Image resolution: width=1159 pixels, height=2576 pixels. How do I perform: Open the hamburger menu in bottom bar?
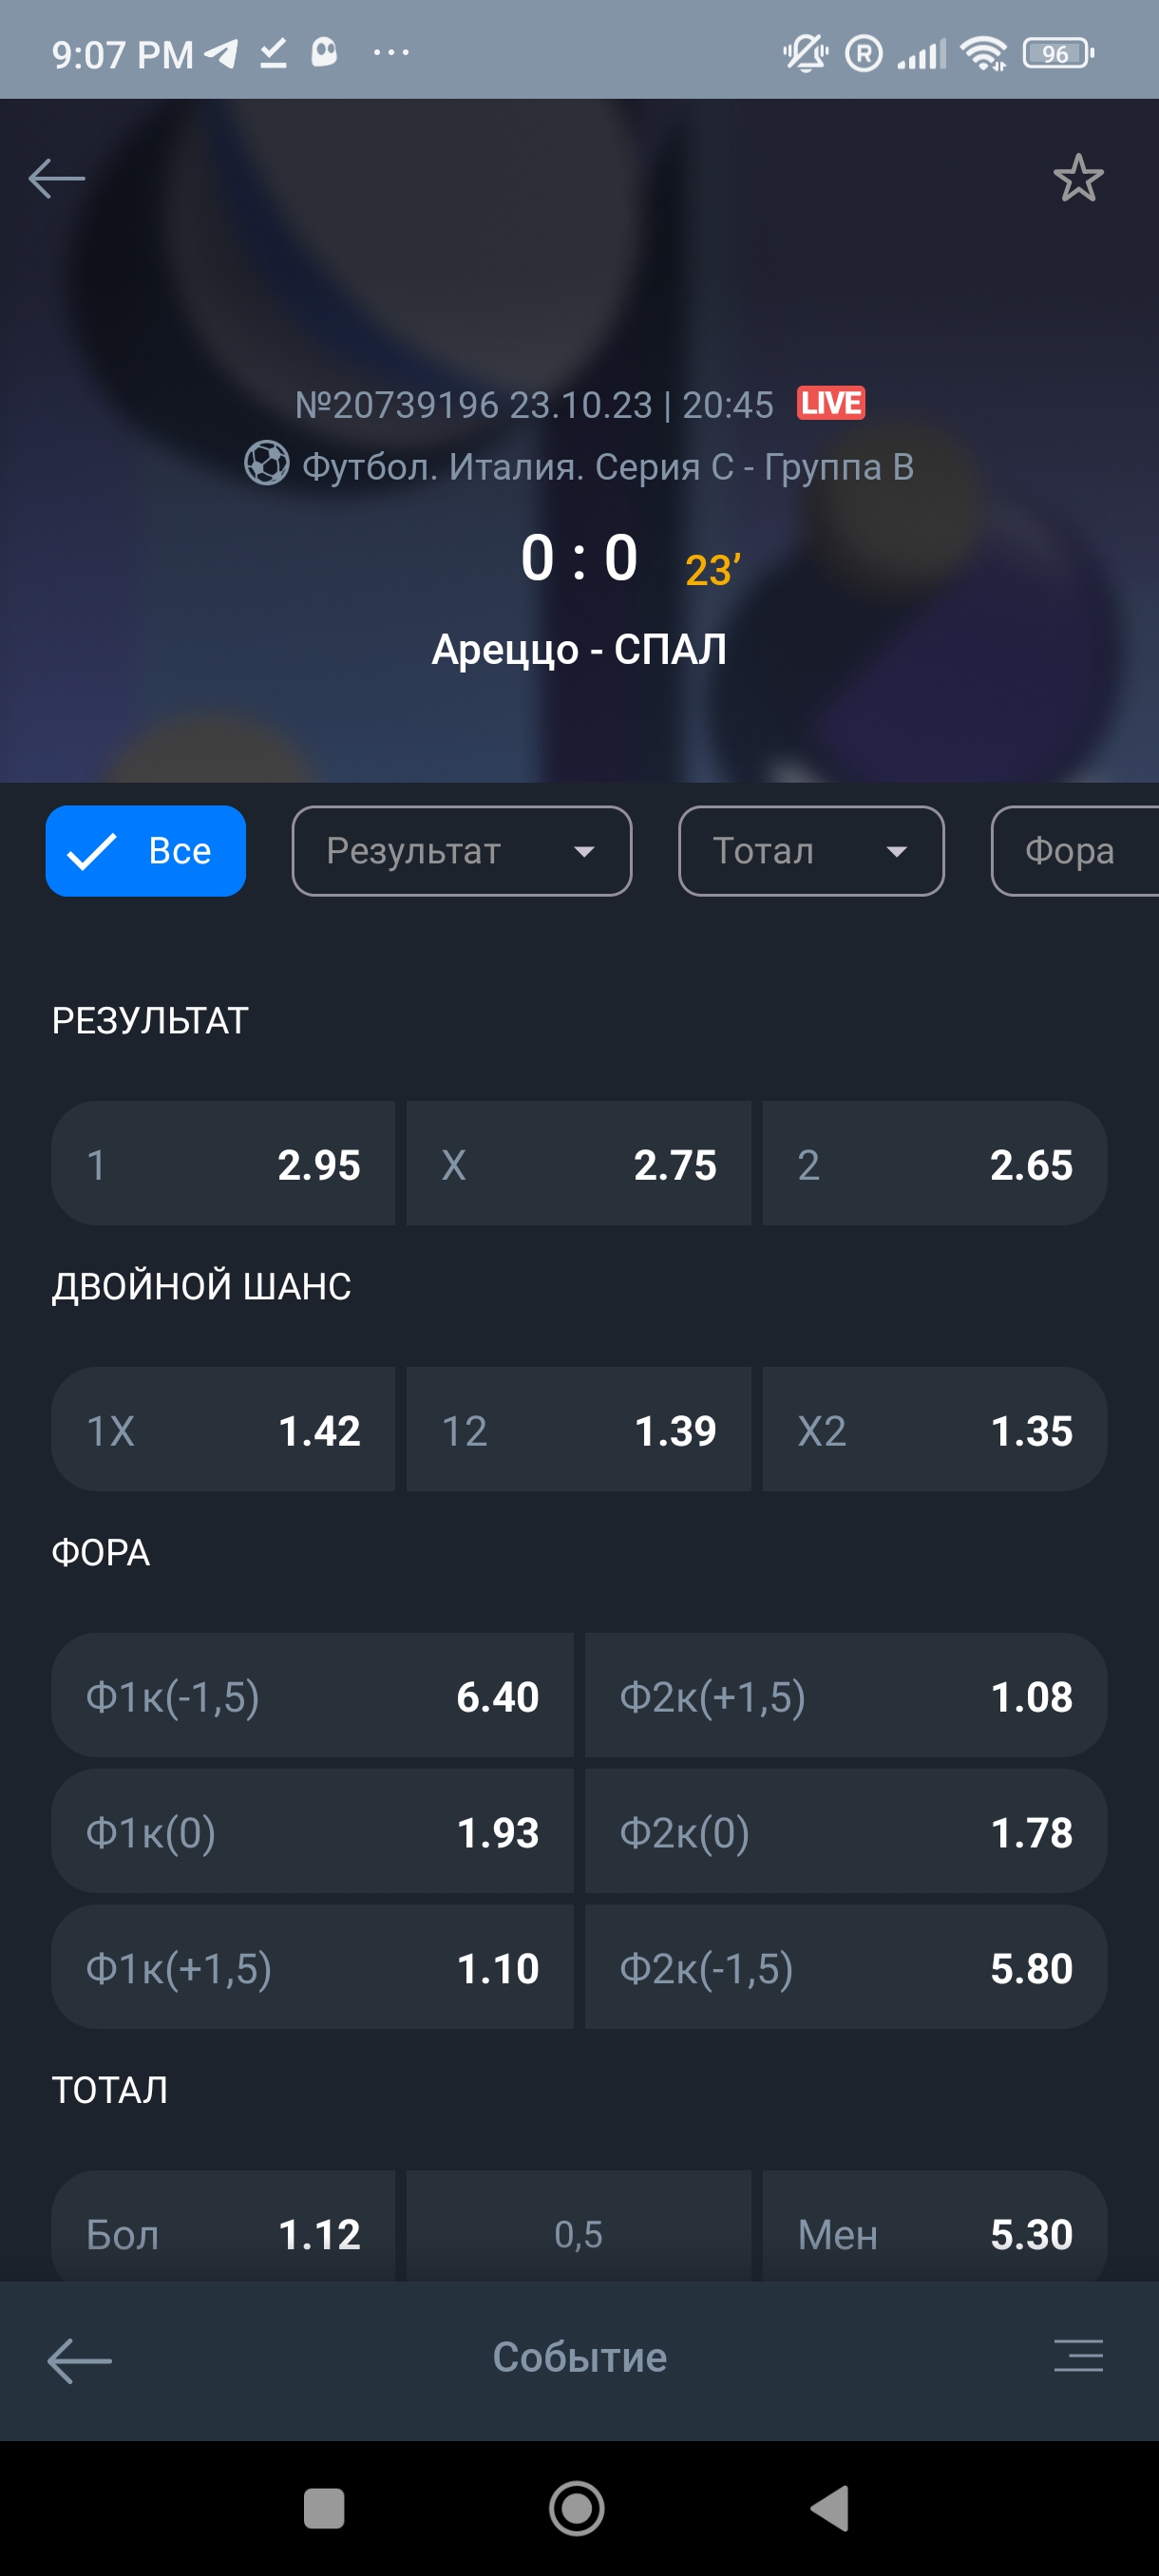click(x=1077, y=2356)
